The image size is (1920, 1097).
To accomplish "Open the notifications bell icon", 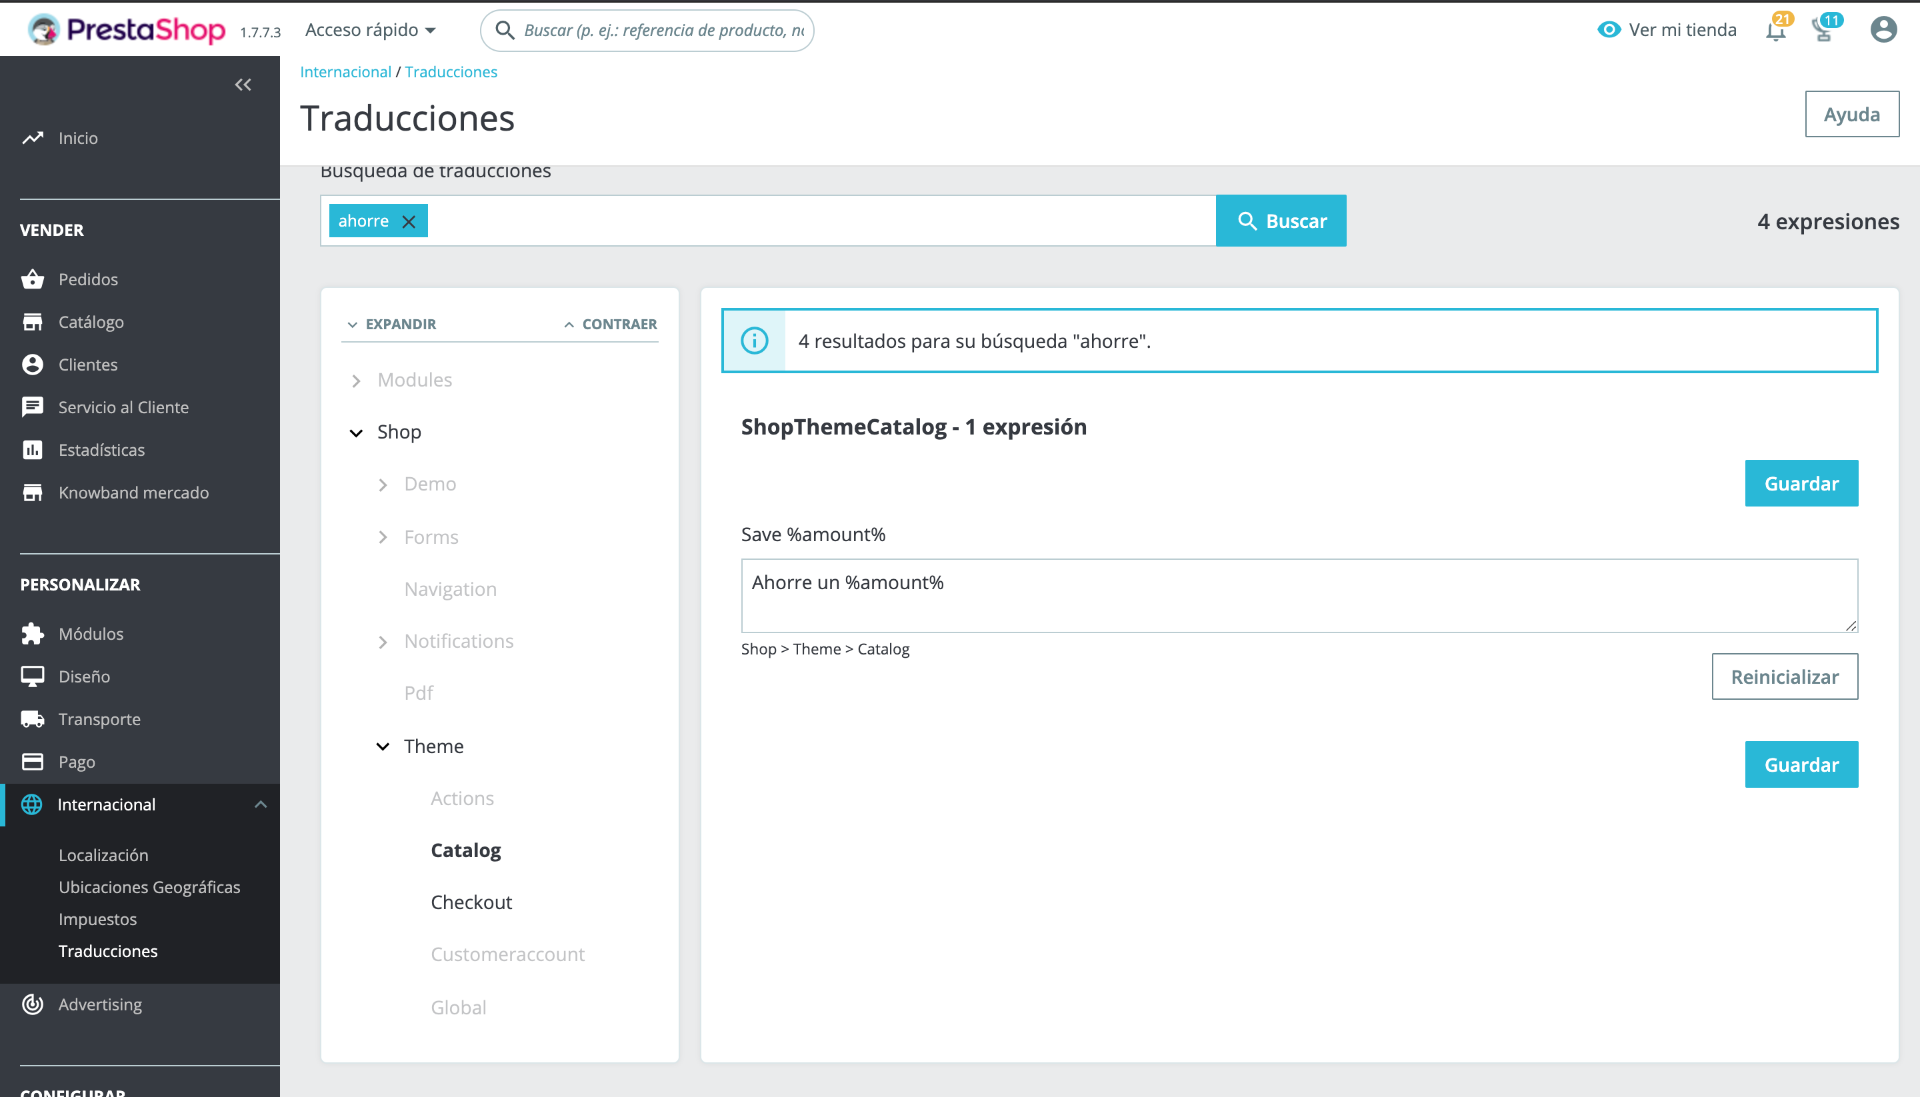I will [1775, 31].
